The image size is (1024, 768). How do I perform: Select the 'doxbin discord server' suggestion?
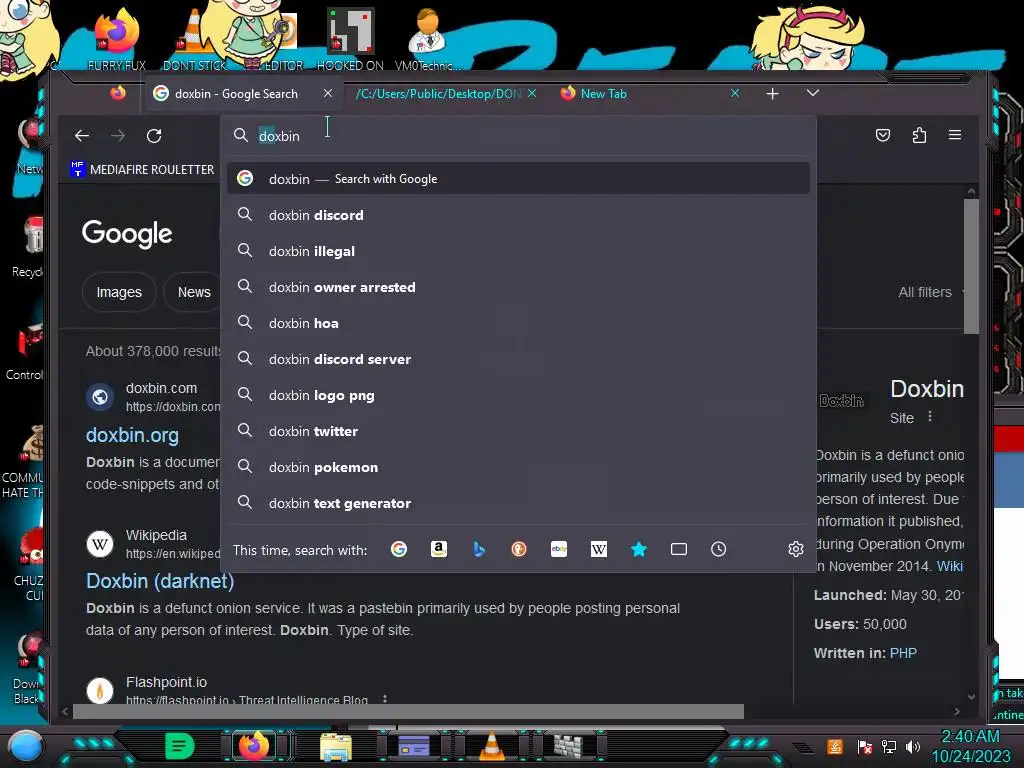(x=519, y=359)
